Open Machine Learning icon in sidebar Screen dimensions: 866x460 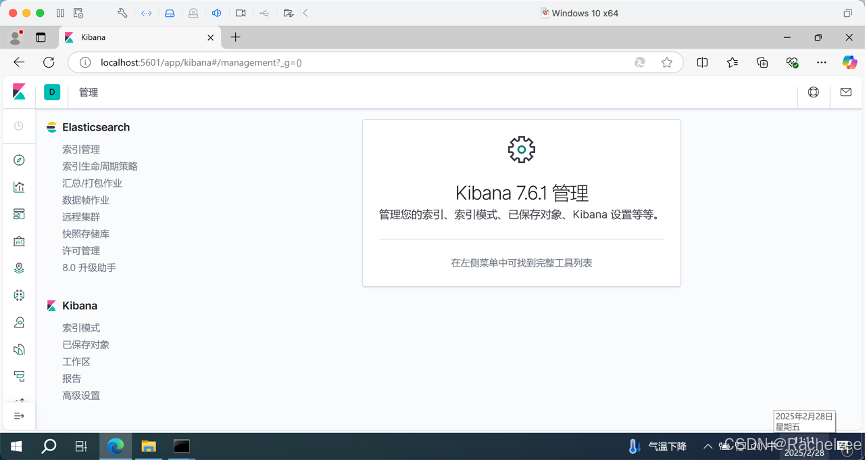click(x=19, y=295)
